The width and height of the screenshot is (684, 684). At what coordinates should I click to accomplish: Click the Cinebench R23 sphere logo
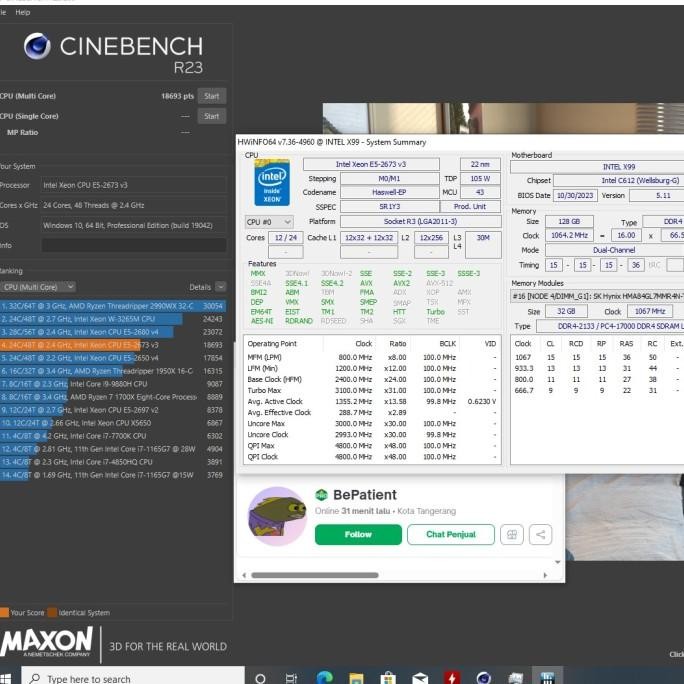coord(37,46)
